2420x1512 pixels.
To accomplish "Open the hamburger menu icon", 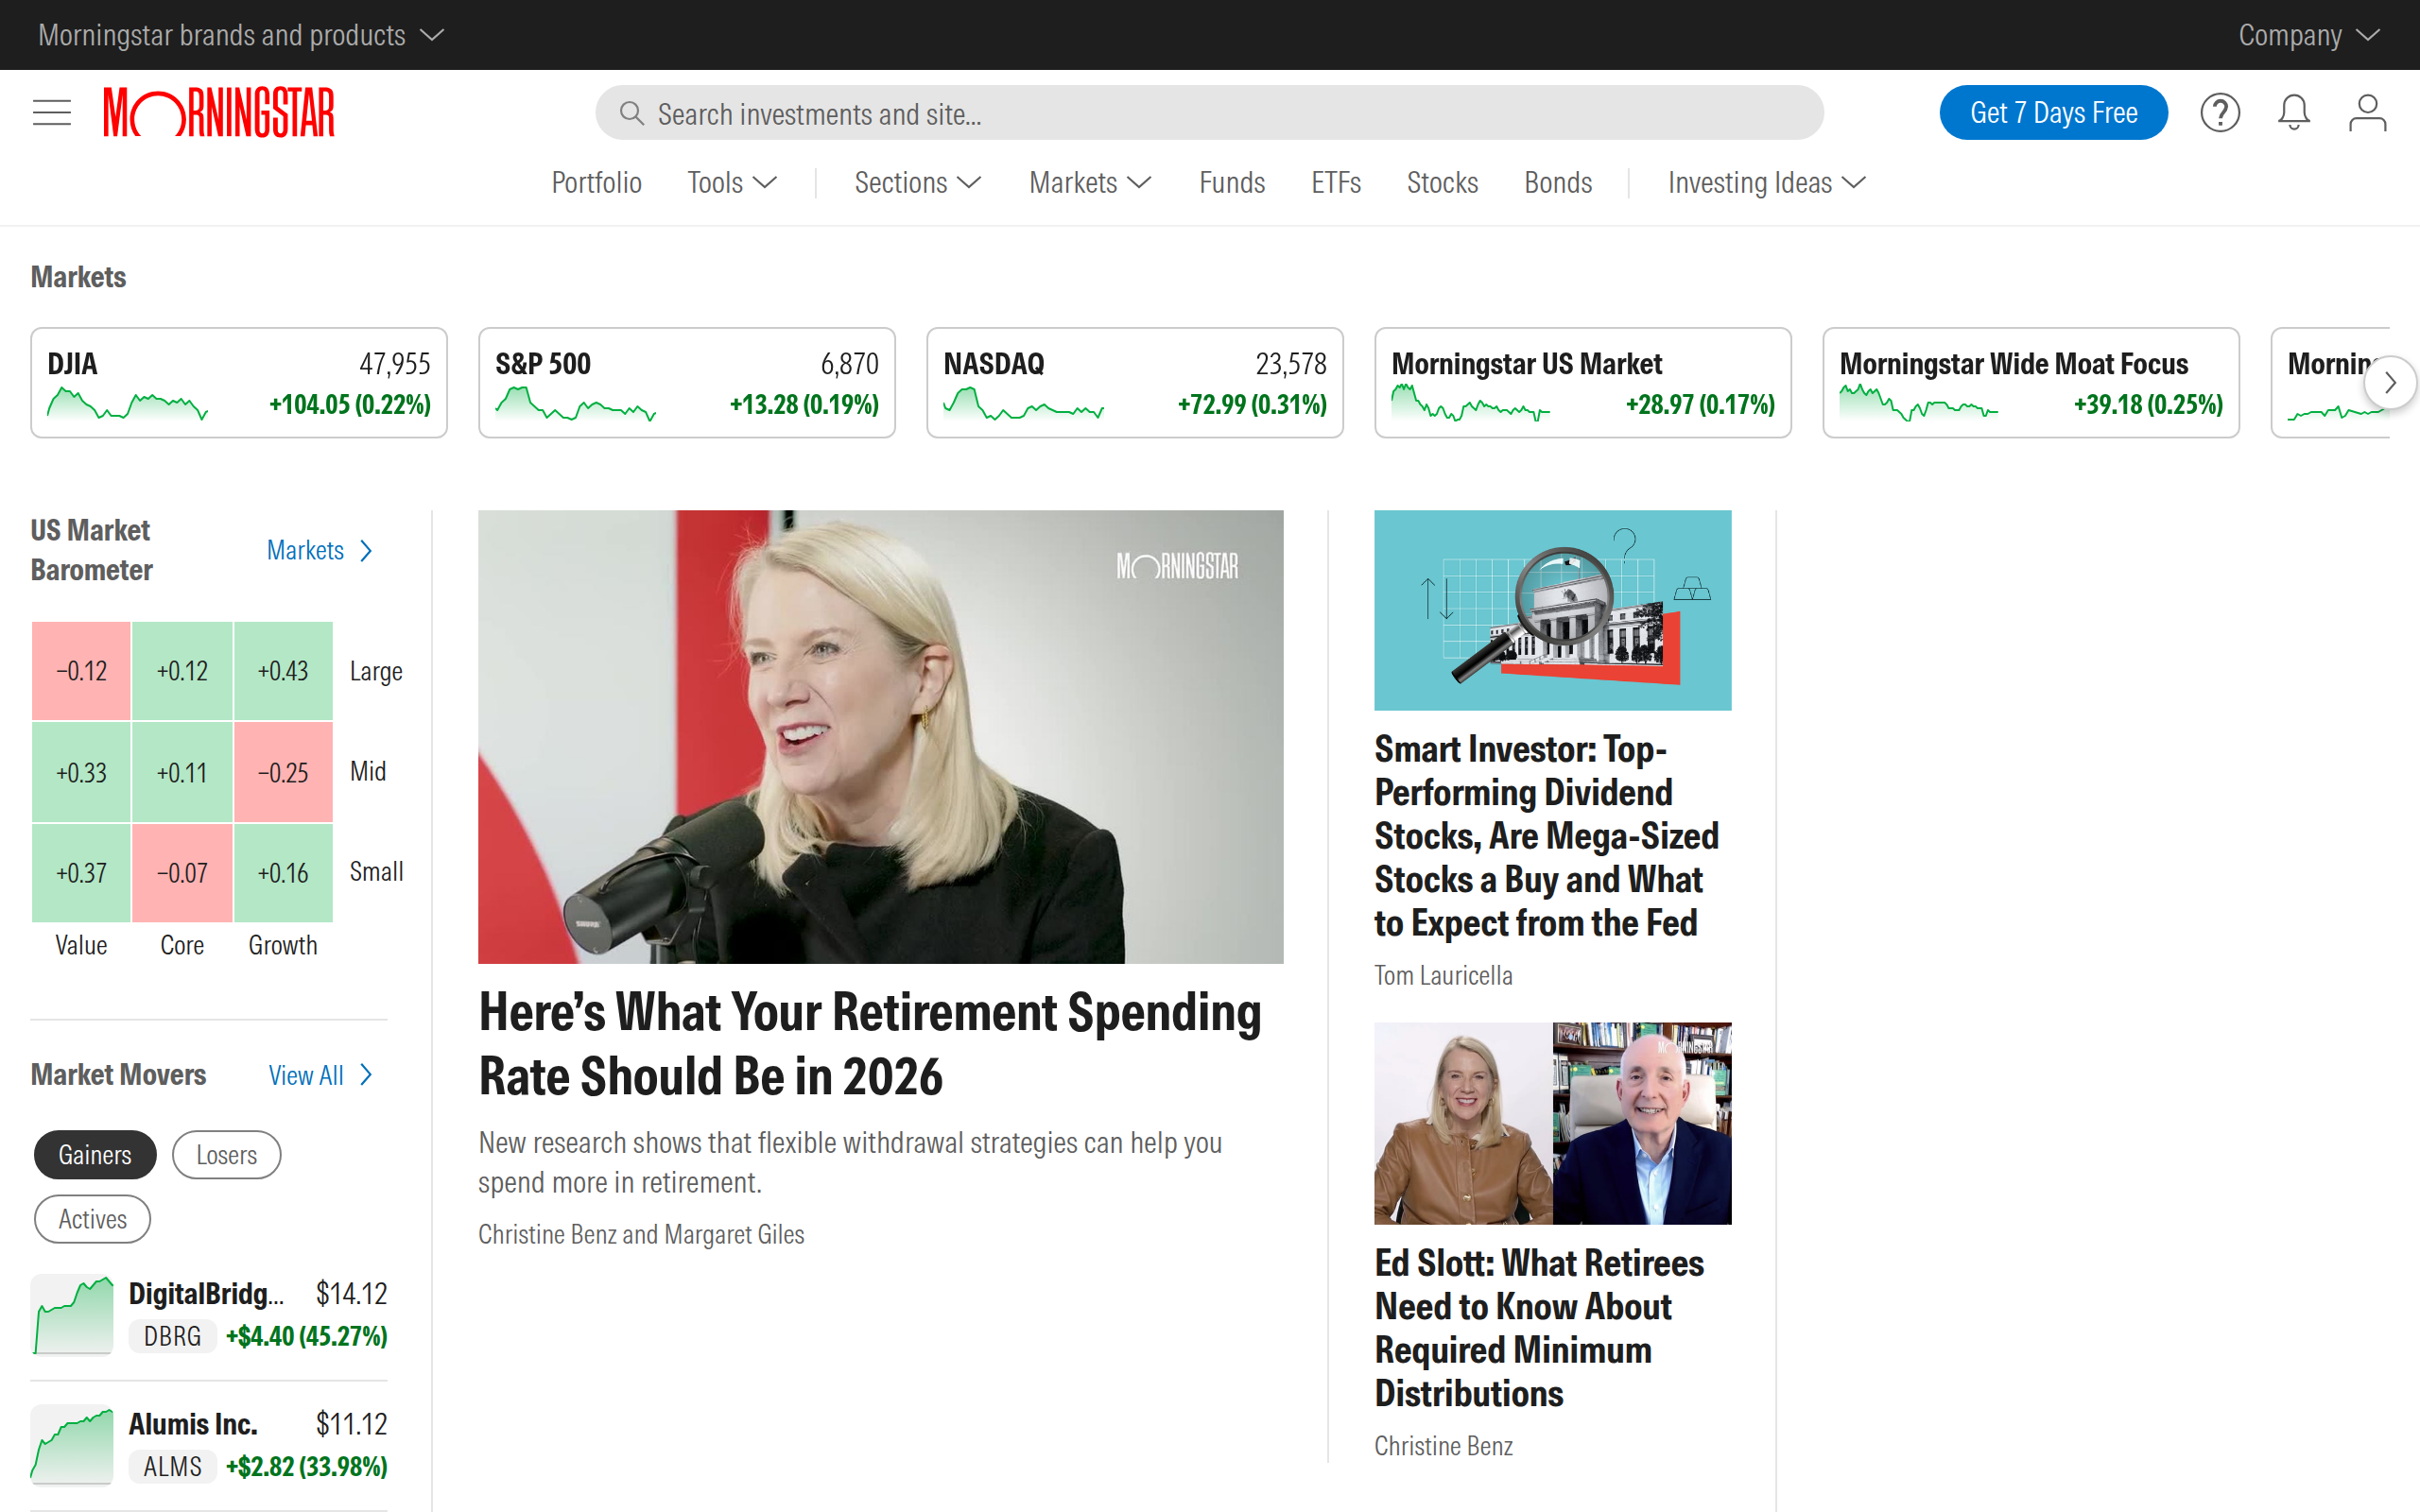I will (x=52, y=112).
